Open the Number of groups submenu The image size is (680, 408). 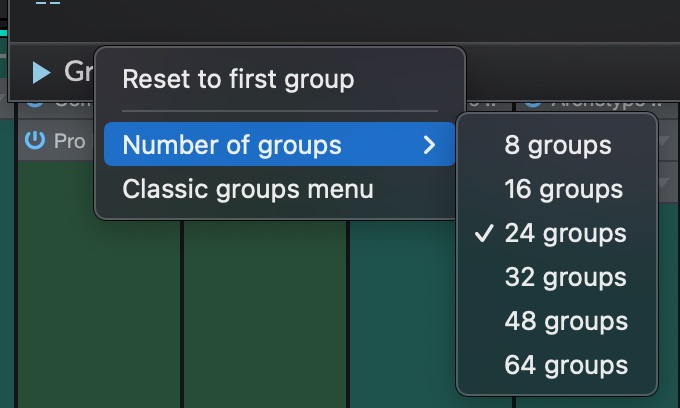point(232,145)
